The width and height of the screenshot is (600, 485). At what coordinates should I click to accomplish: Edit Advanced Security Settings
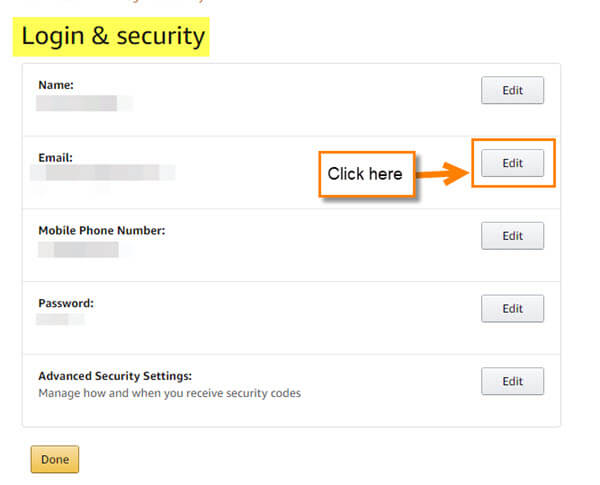[x=512, y=381]
